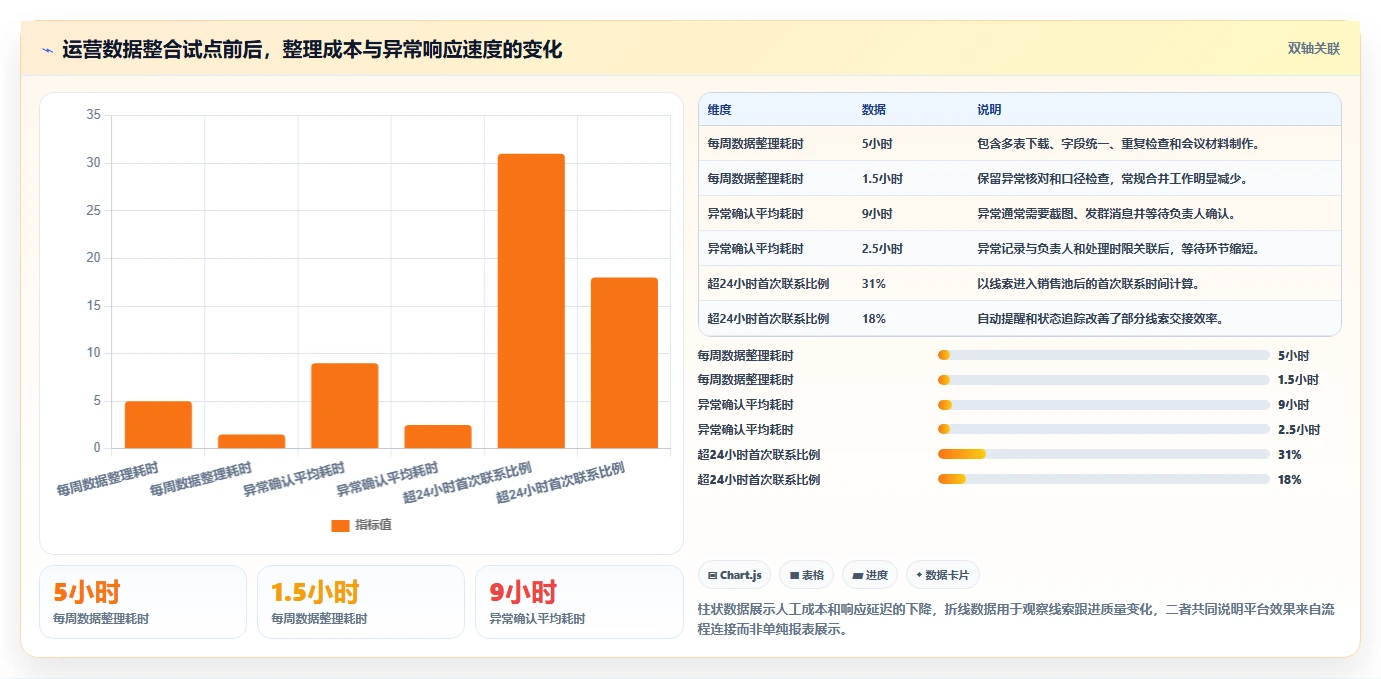Click the progress bar labeled 1.5小时

(1104, 380)
